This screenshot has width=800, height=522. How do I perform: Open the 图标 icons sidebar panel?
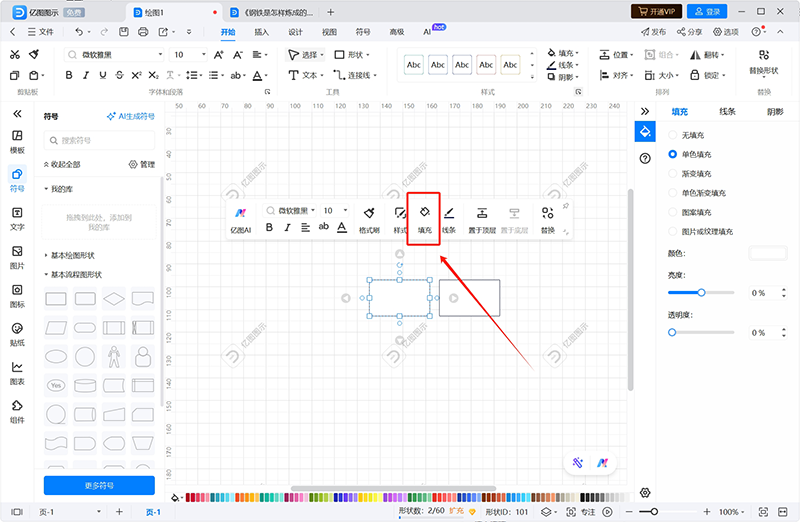pyautogui.click(x=17, y=296)
